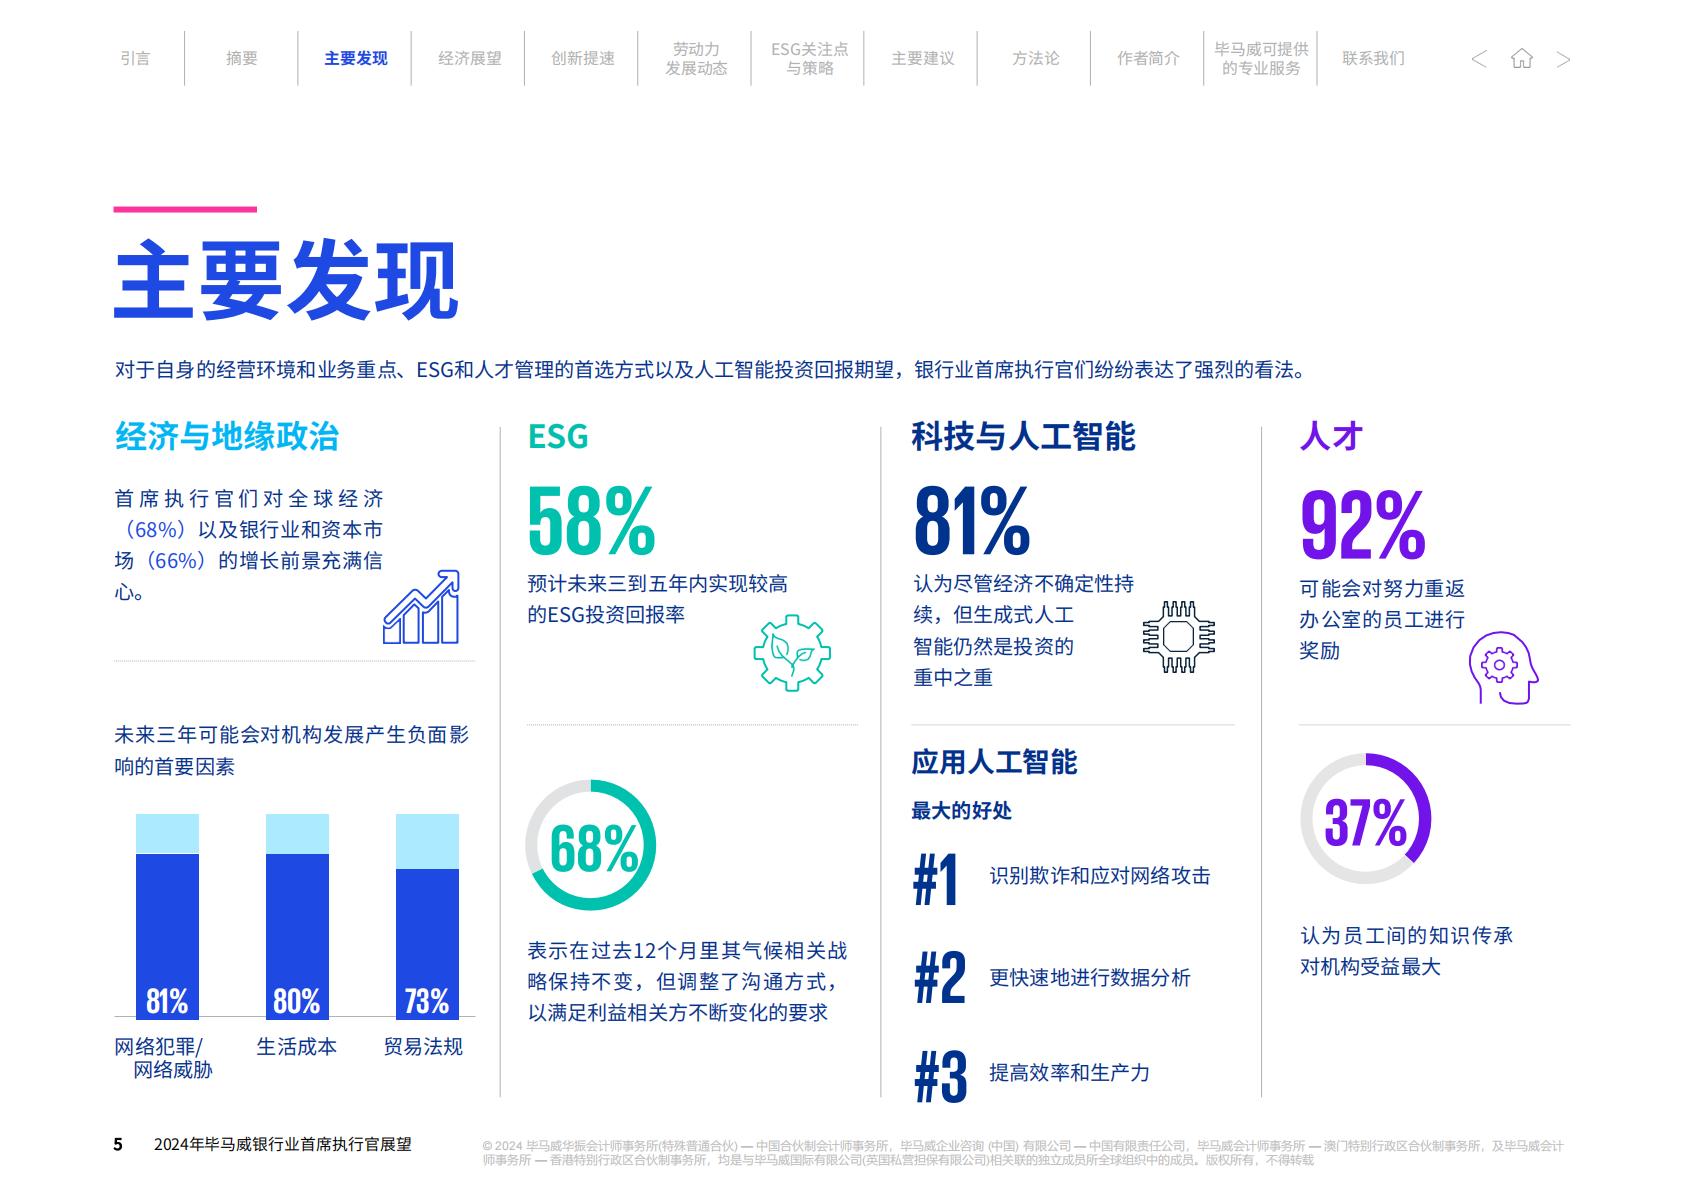1683x1190 pixels.
Task: Open the 联系我们 tab
Action: coord(1373,58)
